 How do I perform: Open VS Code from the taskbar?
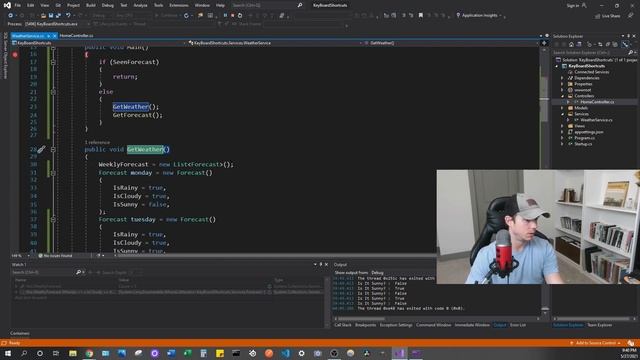point(285,353)
